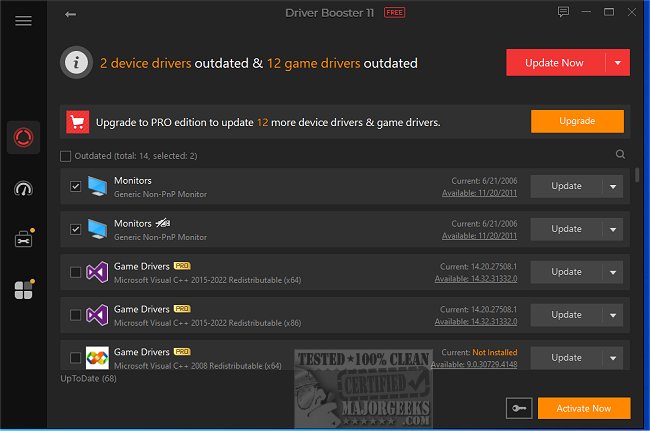
Task: Open the Tools toolbox sidebar icon
Action: pos(24,239)
